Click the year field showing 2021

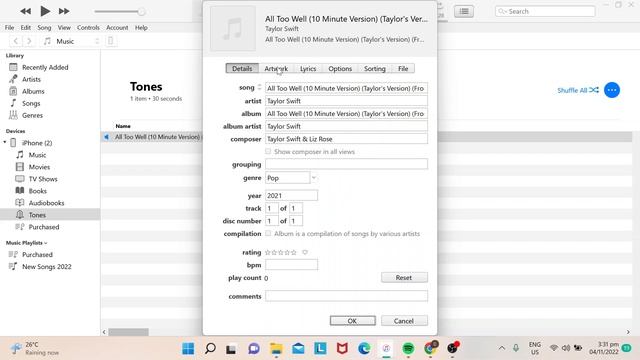click(291, 196)
